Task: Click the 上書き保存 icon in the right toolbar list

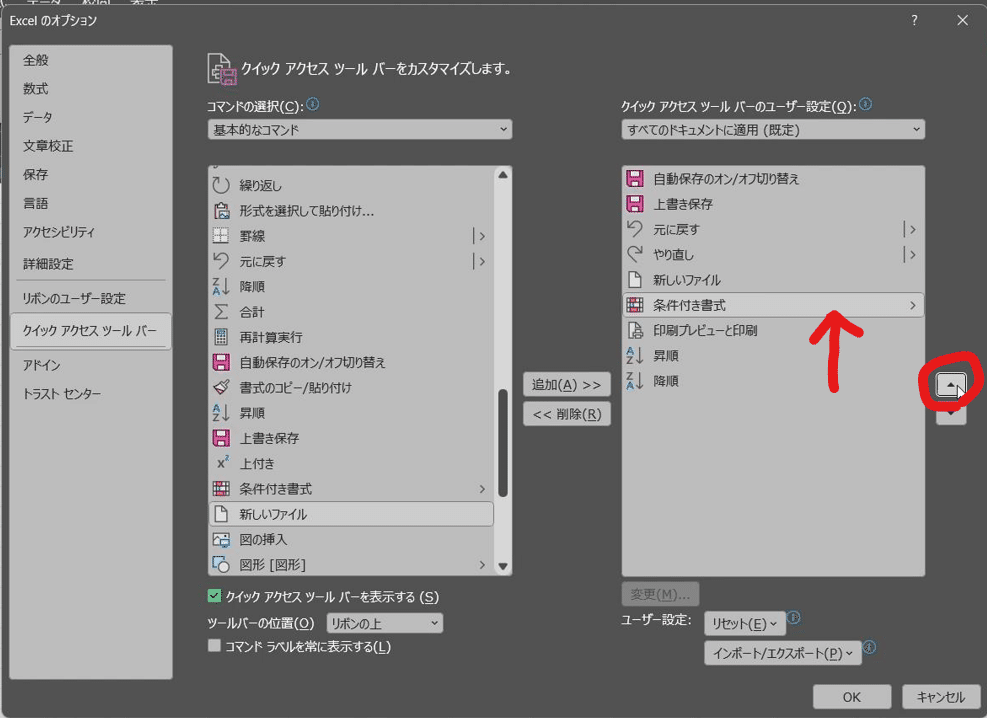Action: tap(634, 204)
